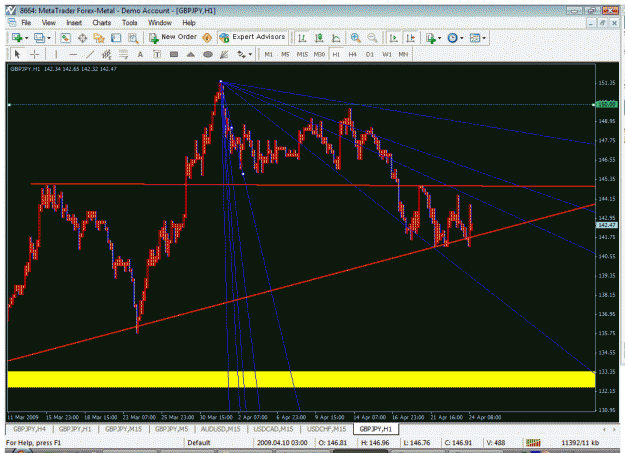Expand the Arrows tool dropdown

coord(250,54)
